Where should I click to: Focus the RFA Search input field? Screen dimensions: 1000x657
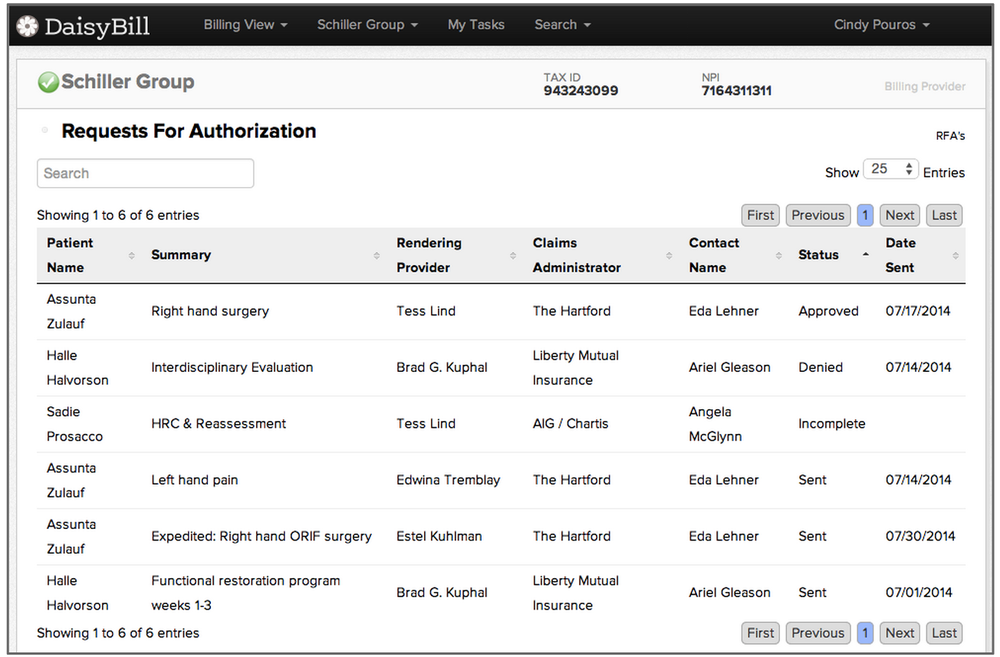pos(145,173)
